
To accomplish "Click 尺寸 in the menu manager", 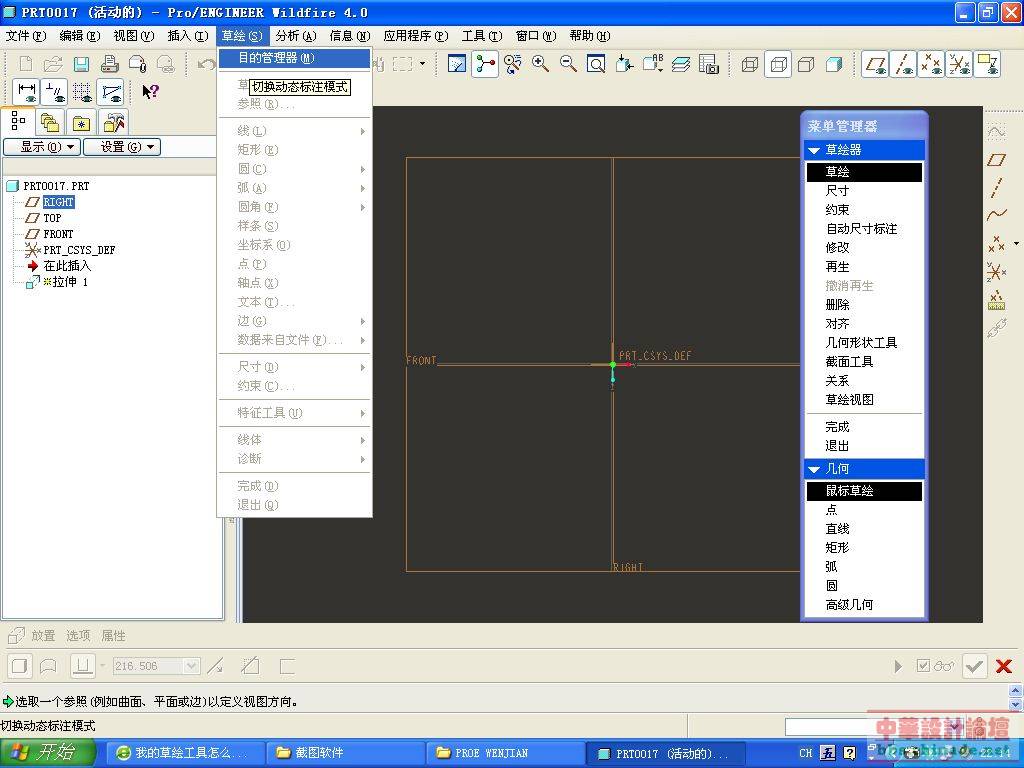I will [837, 191].
